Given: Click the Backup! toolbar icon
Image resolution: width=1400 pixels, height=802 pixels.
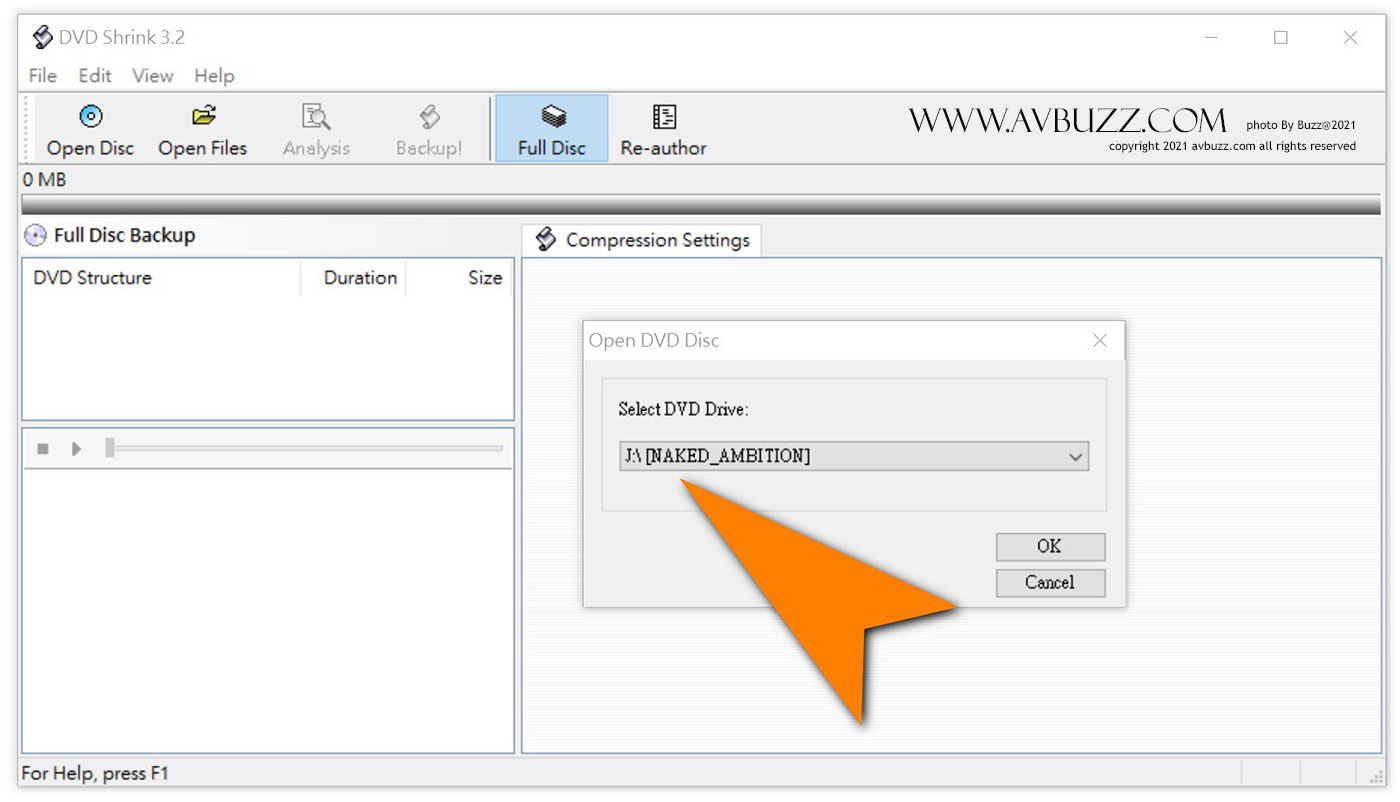Looking at the screenshot, I should point(429,117).
